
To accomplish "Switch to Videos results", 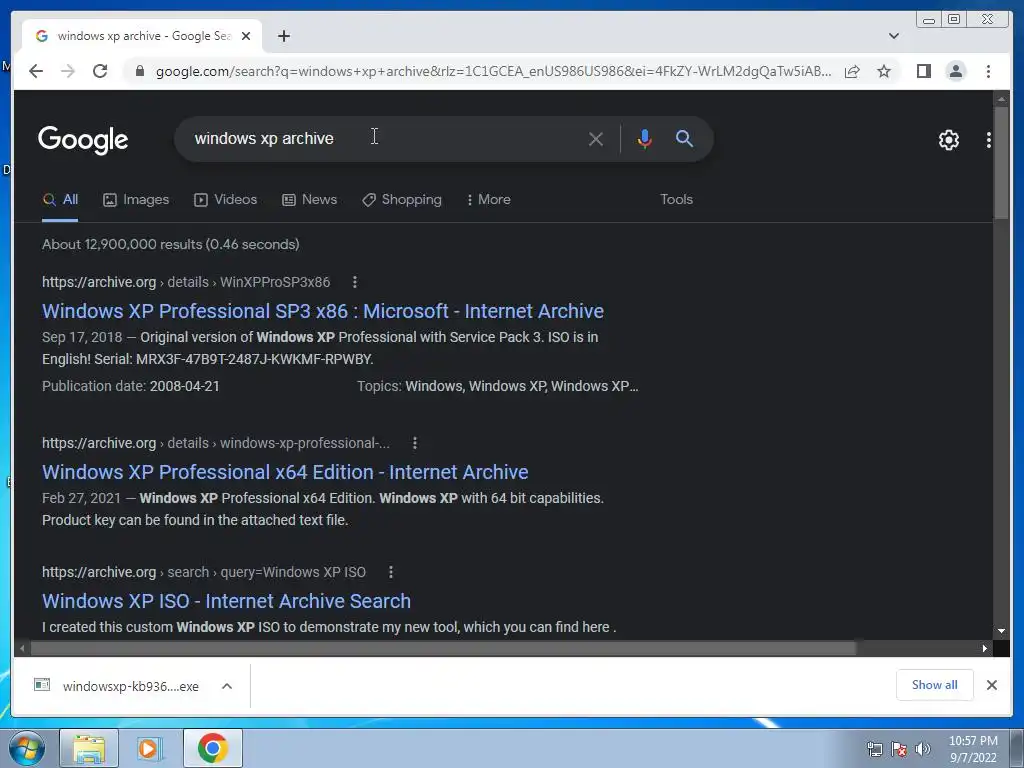I will pos(225,200).
